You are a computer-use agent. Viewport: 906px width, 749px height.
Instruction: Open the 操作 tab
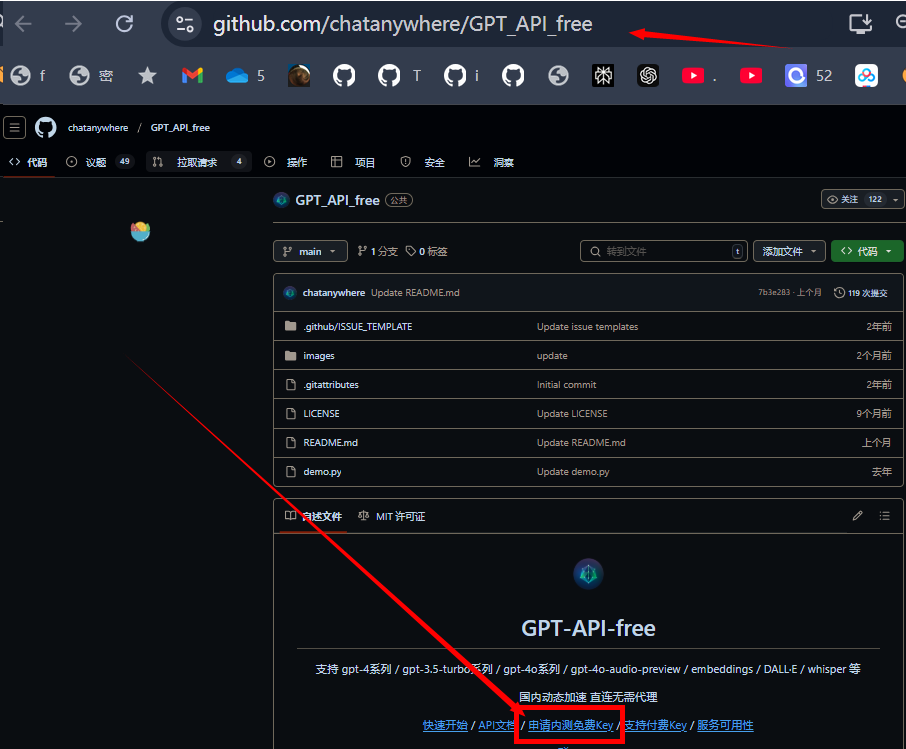285,162
